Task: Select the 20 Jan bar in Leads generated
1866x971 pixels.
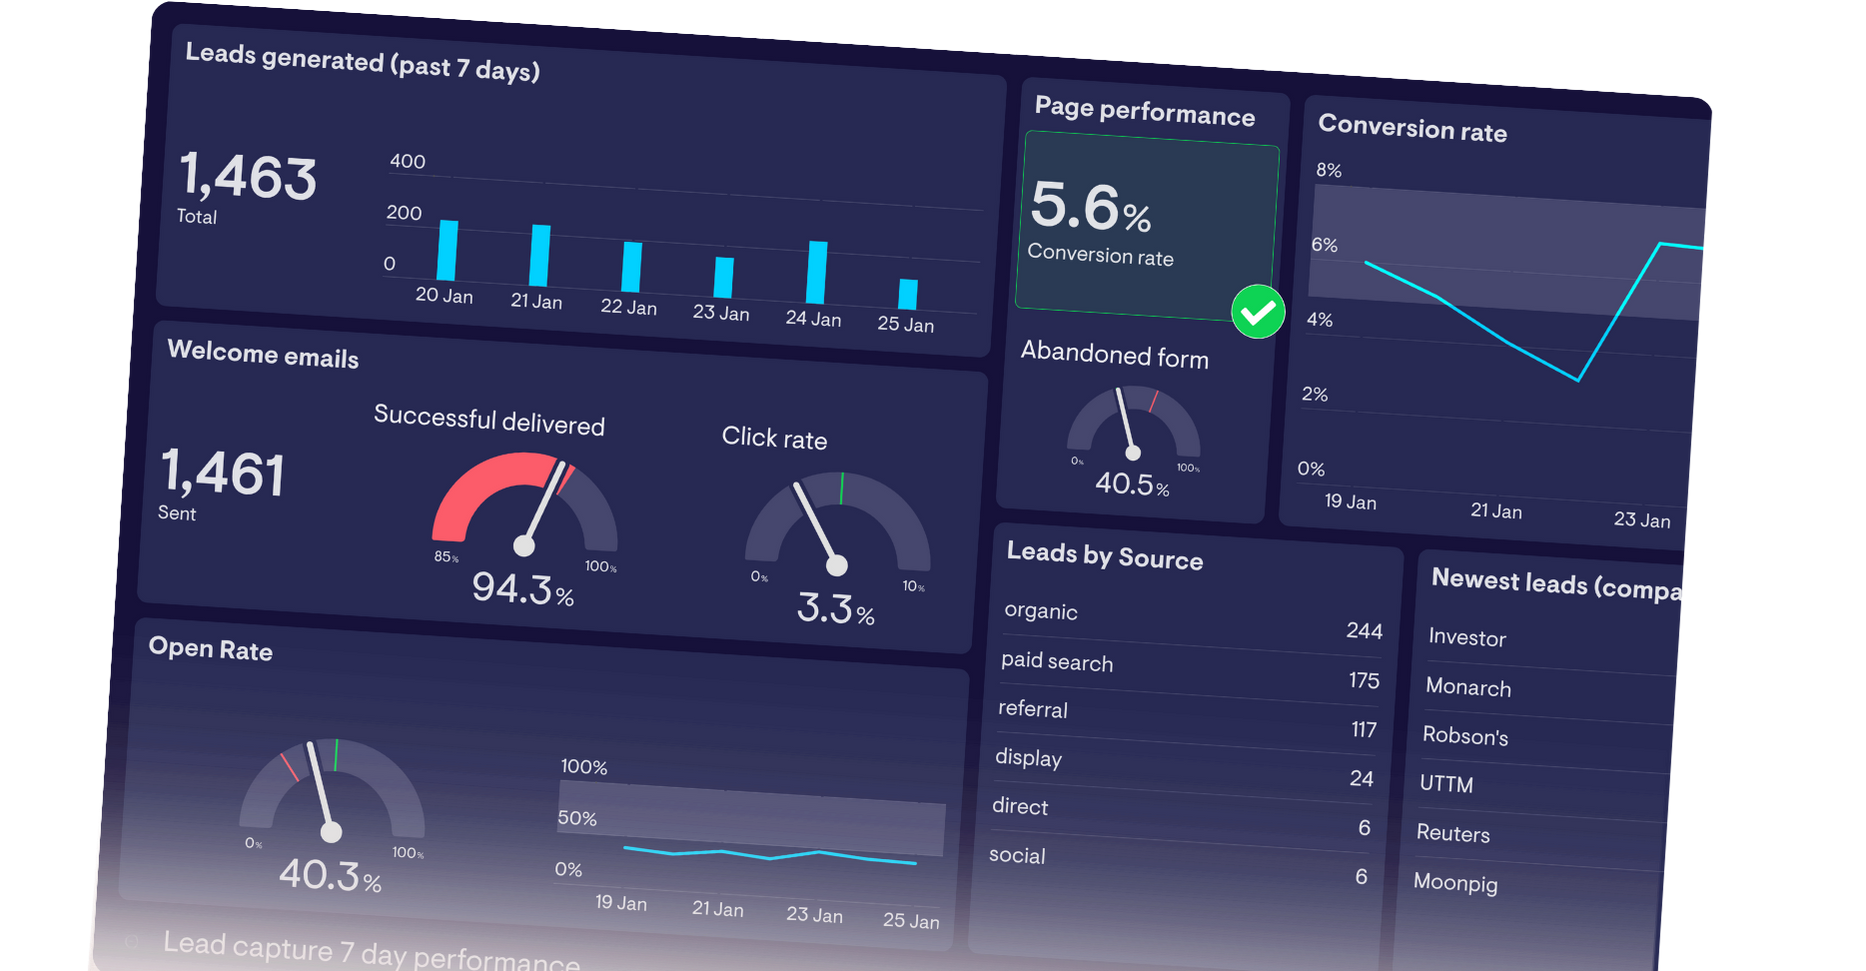Action: pos(447,250)
